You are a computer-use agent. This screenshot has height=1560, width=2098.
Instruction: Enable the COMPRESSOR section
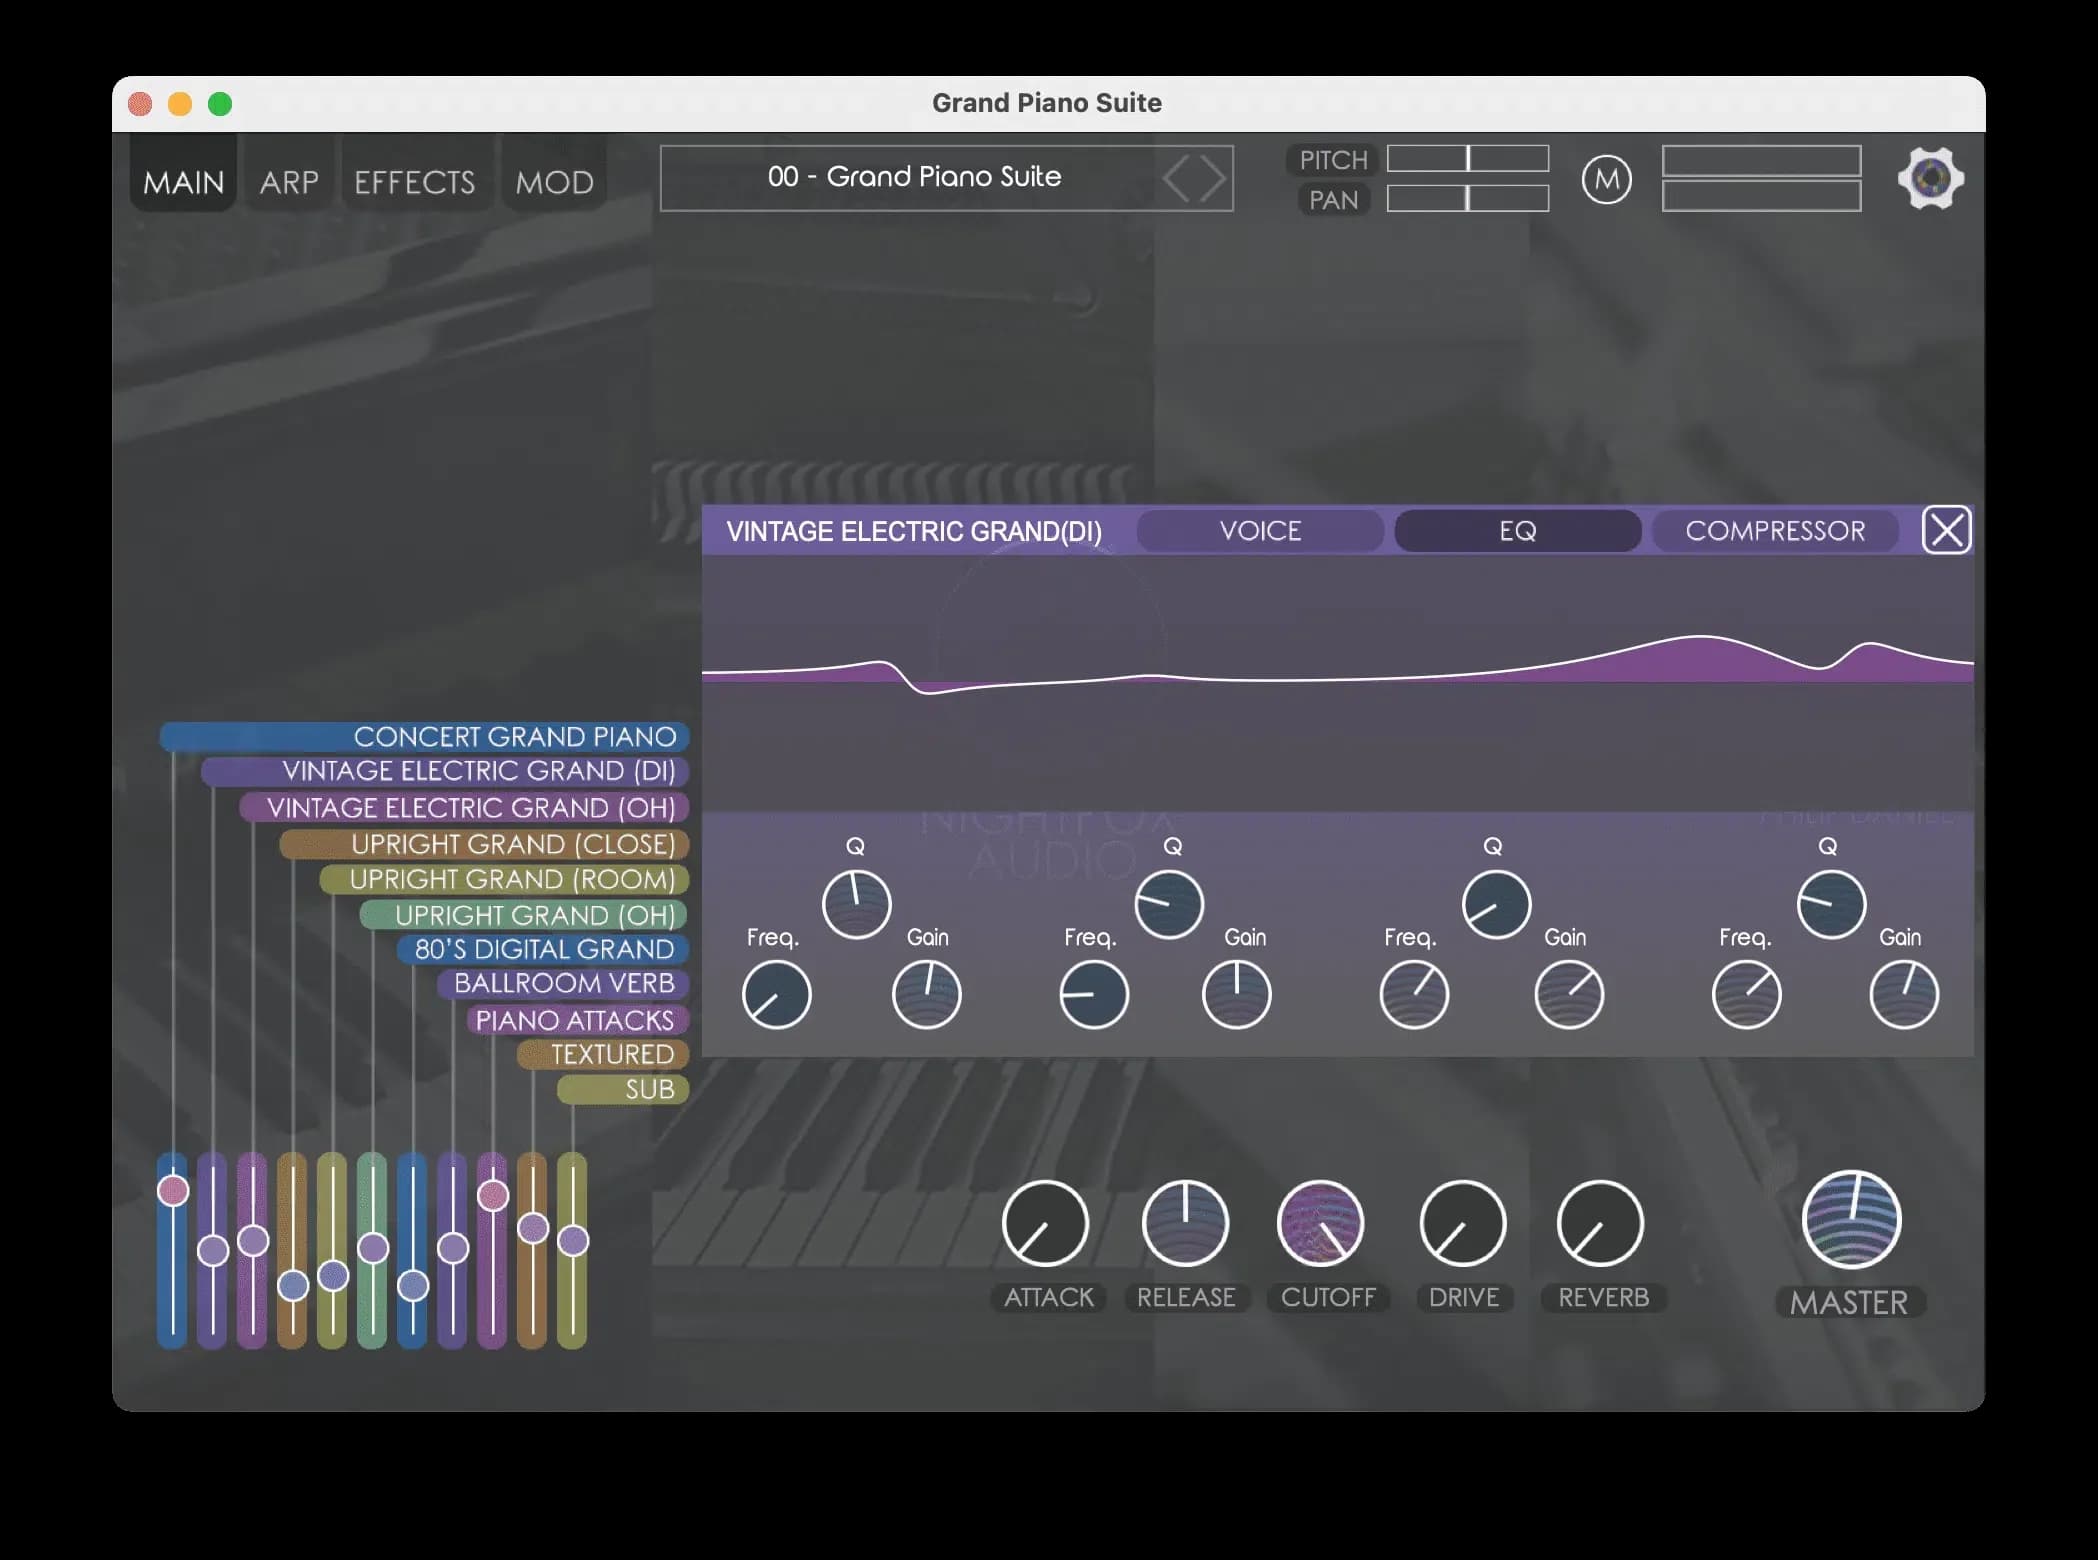coord(1775,531)
